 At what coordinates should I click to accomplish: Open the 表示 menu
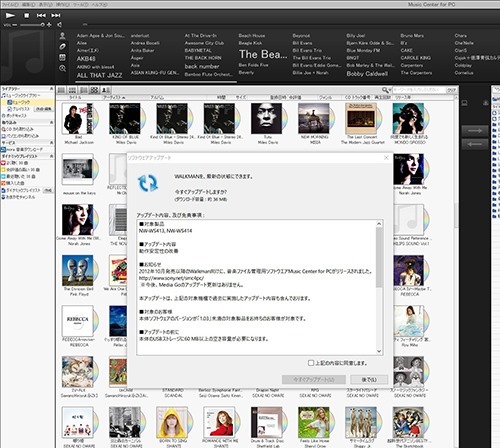[46, 5]
